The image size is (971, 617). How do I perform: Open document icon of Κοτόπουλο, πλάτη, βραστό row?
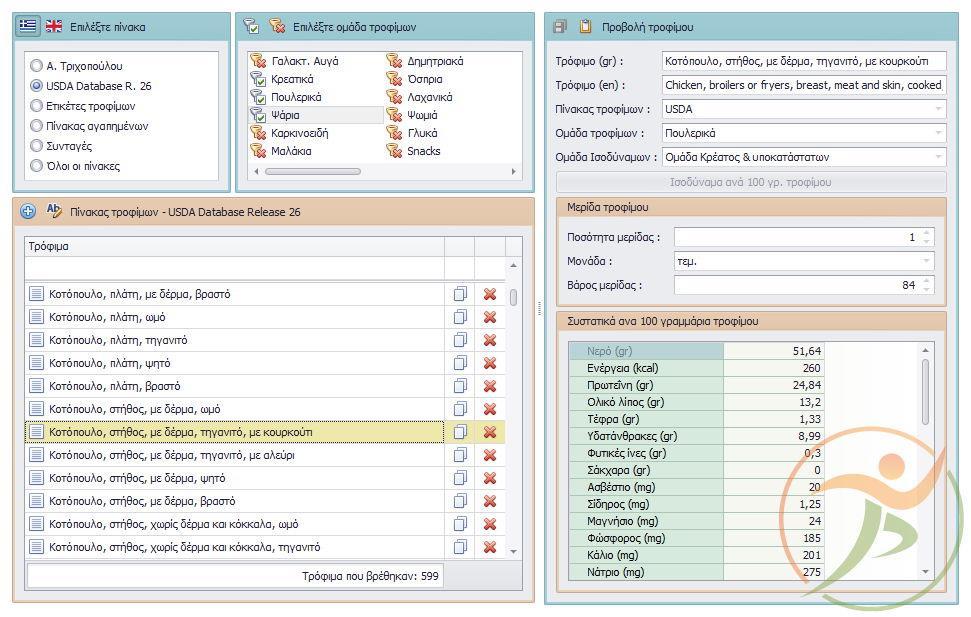click(x=37, y=386)
